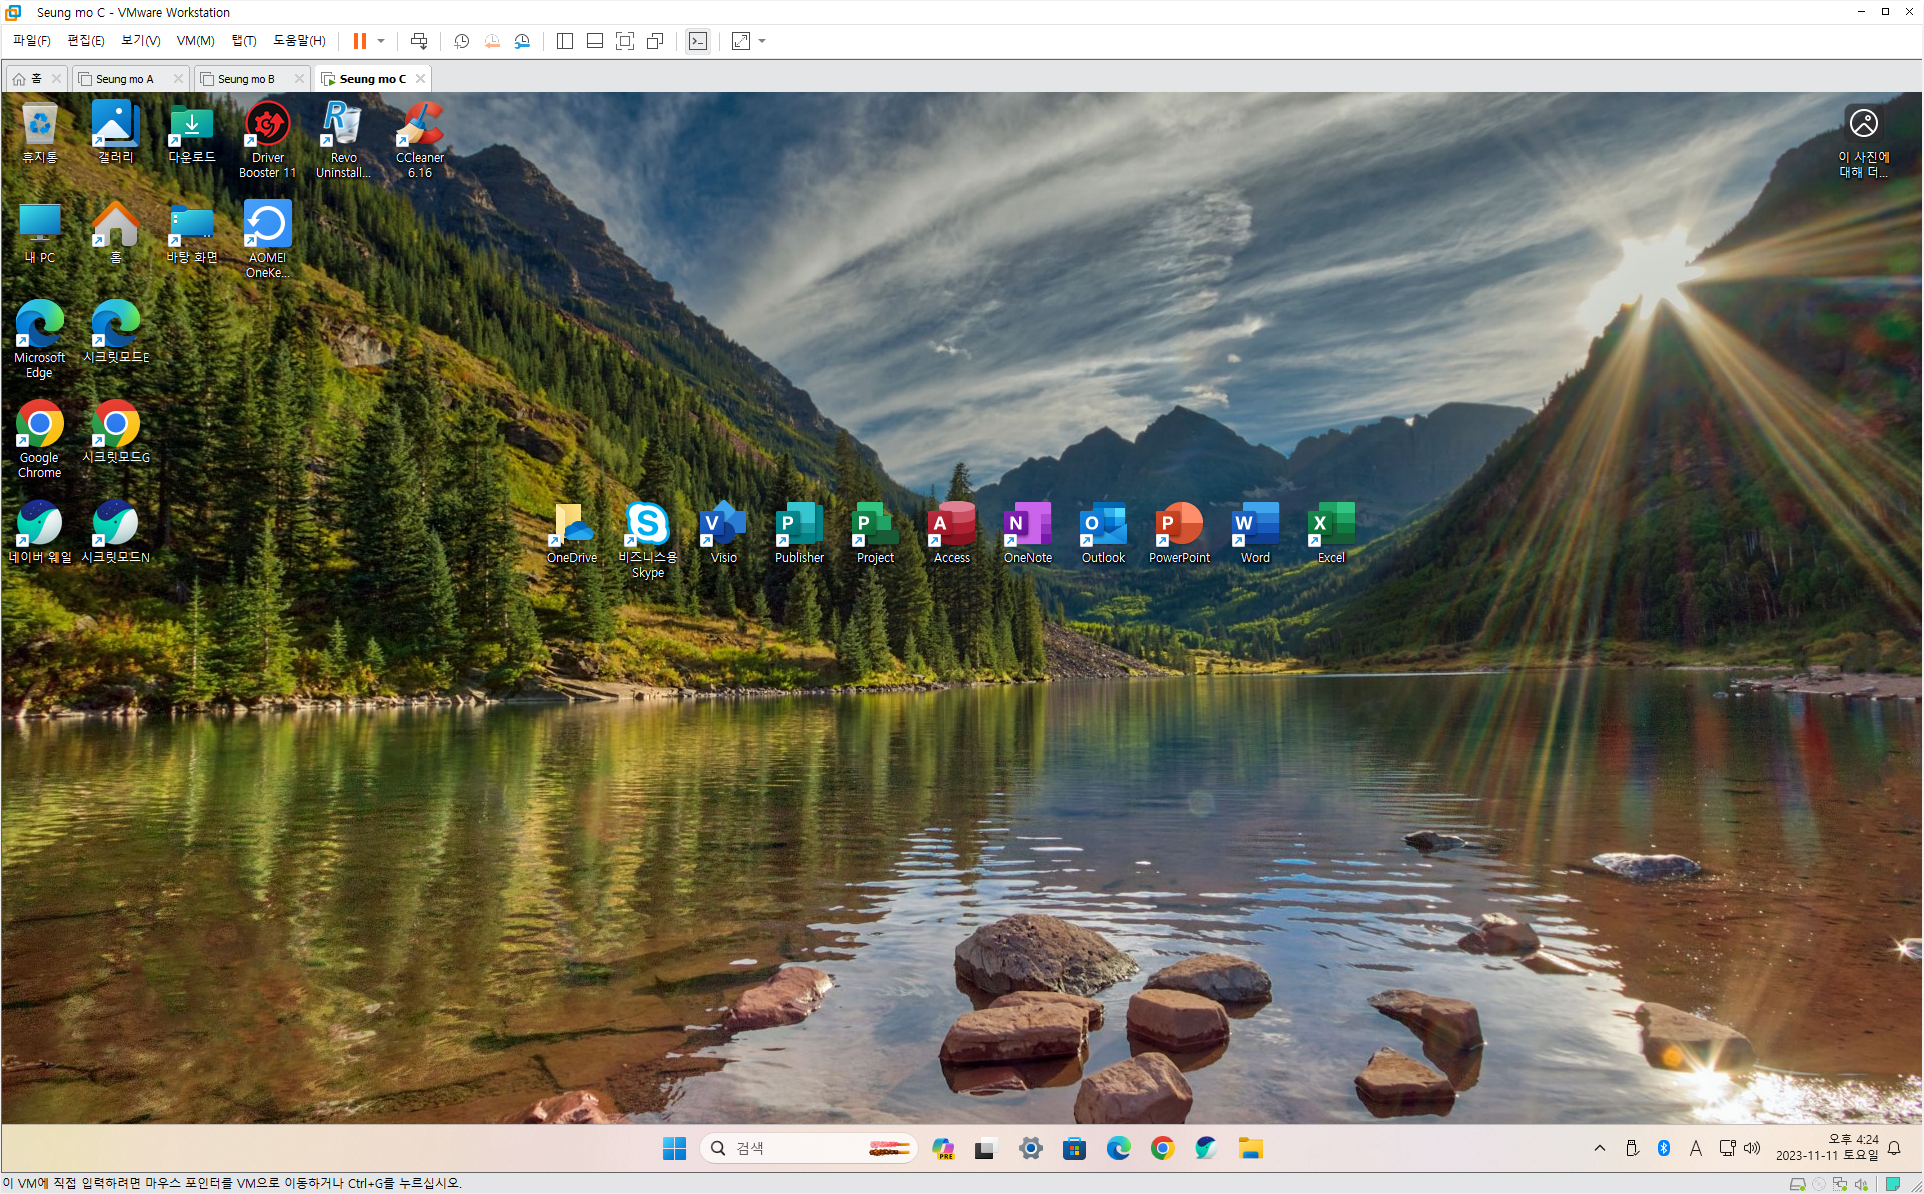Open the snapshot manager with the wrench-and-clock icon
The image size is (1924, 1194).
522,41
